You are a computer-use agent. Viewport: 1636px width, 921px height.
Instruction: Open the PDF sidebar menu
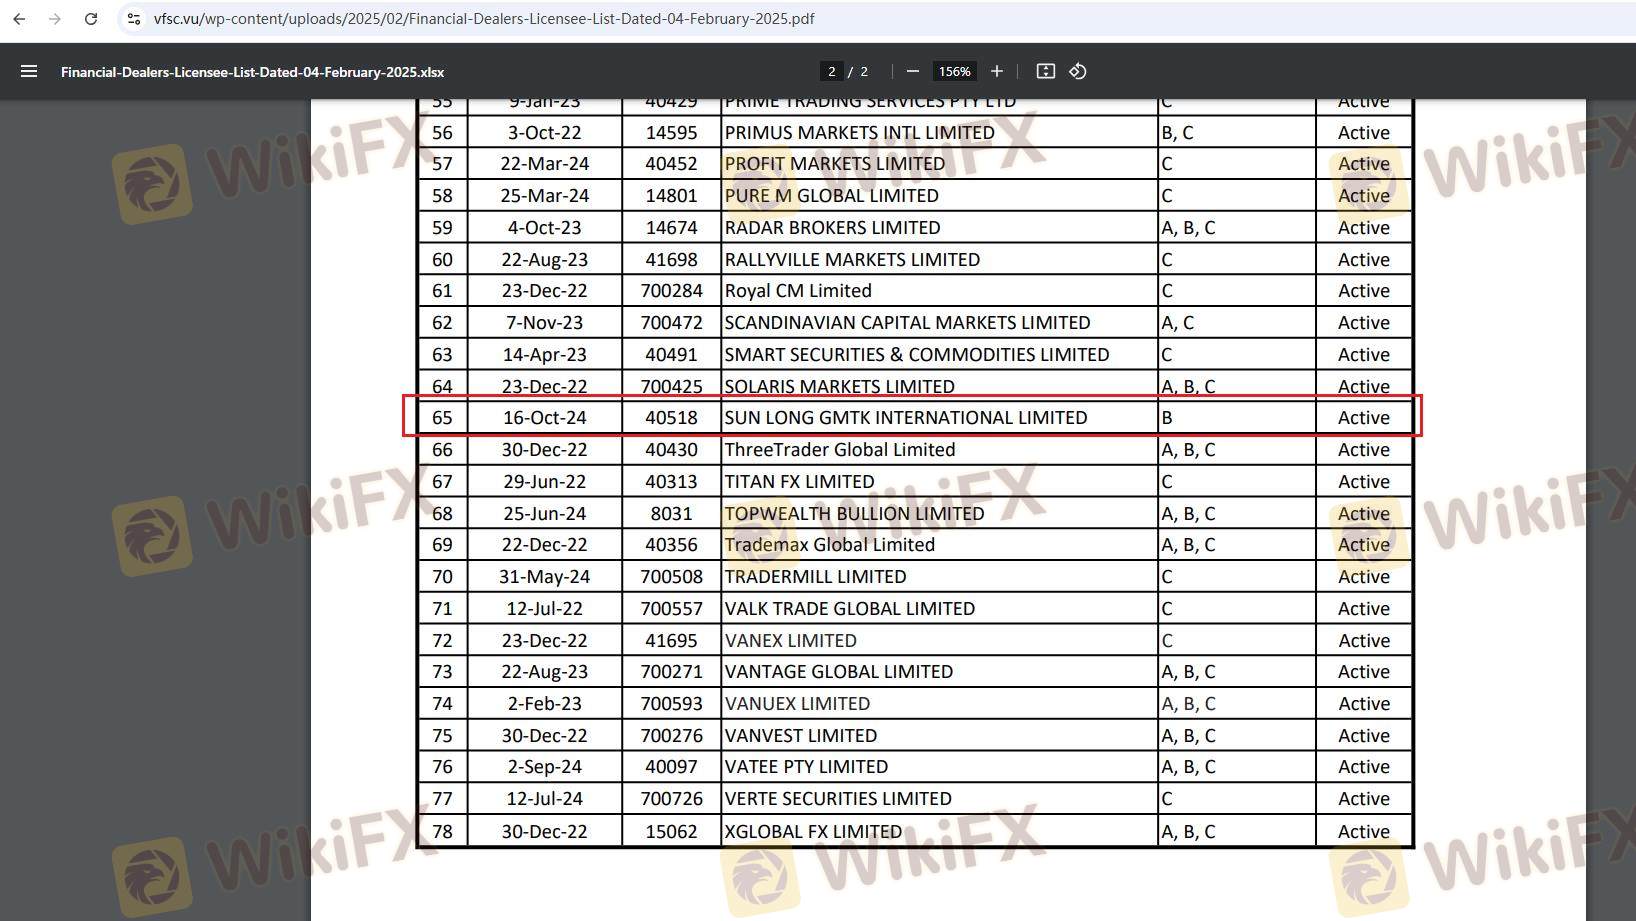click(29, 71)
